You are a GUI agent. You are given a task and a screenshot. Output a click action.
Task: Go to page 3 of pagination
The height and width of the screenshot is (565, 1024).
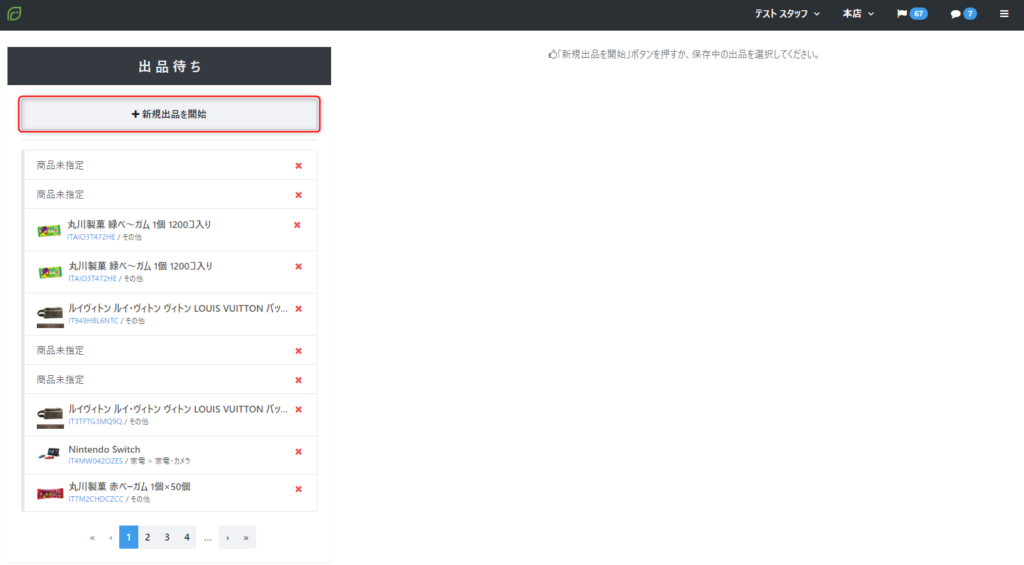point(167,537)
